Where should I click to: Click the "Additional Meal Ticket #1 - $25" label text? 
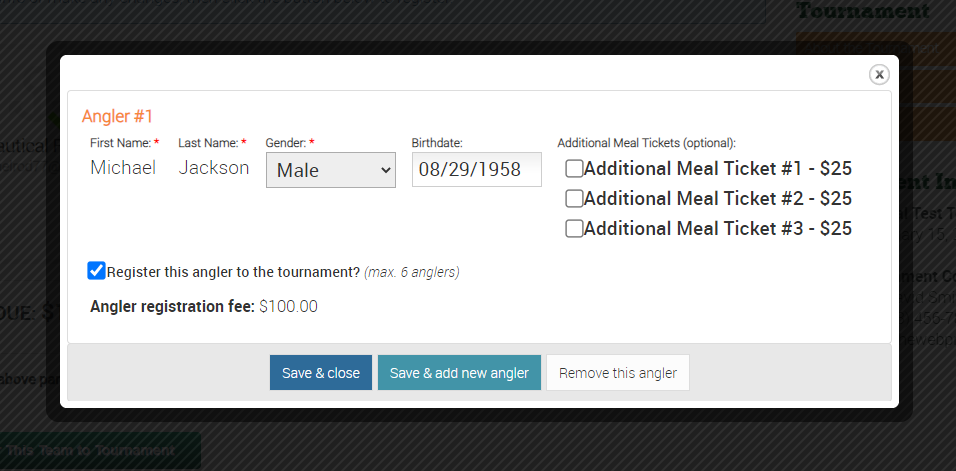click(718, 168)
